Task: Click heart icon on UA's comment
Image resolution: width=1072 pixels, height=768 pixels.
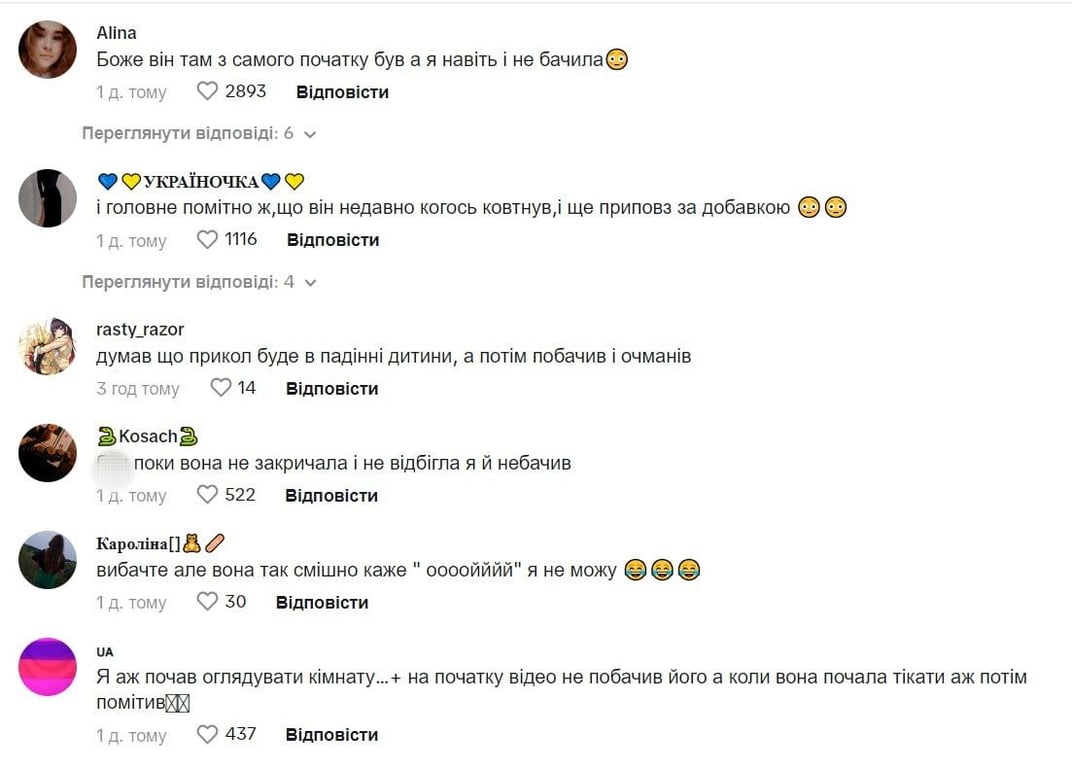Action: pos(207,734)
